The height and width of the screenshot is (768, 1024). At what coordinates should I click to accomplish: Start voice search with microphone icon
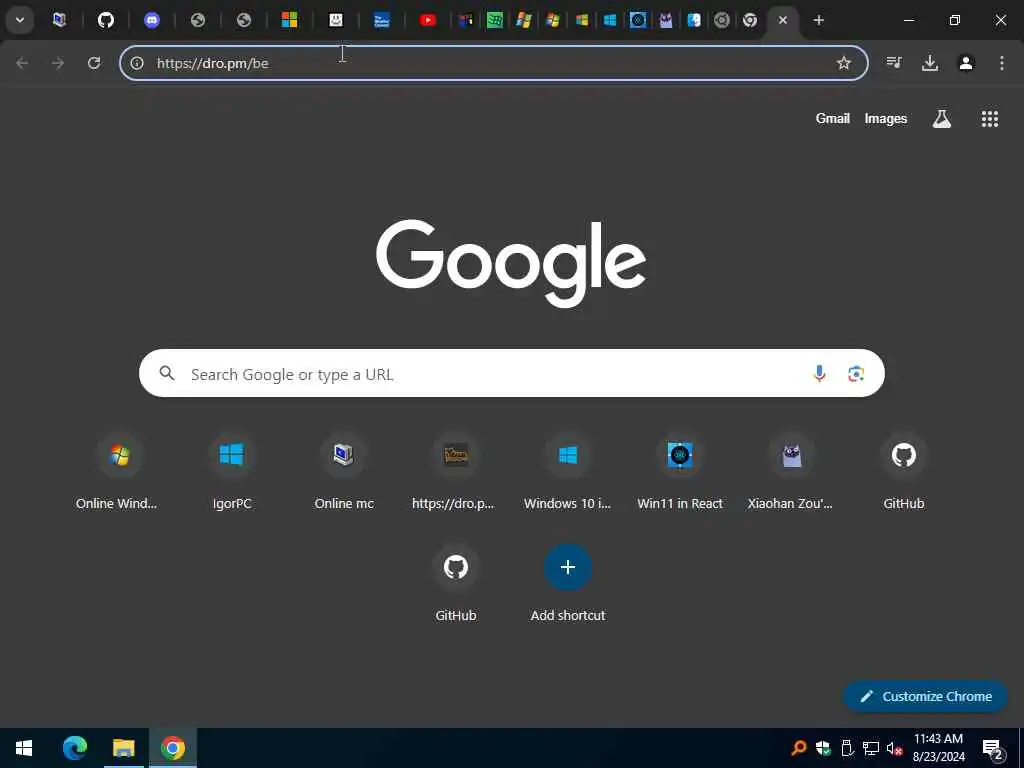[x=819, y=373]
